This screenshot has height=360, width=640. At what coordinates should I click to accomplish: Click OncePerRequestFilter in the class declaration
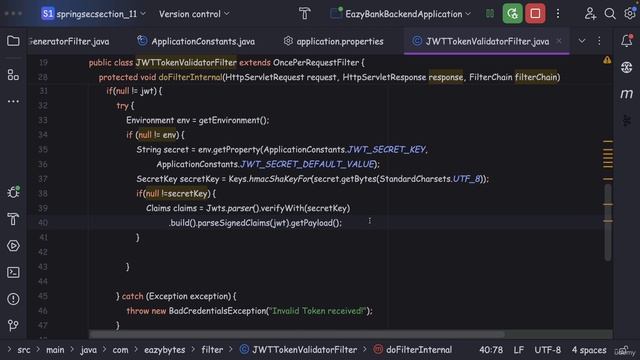point(316,62)
